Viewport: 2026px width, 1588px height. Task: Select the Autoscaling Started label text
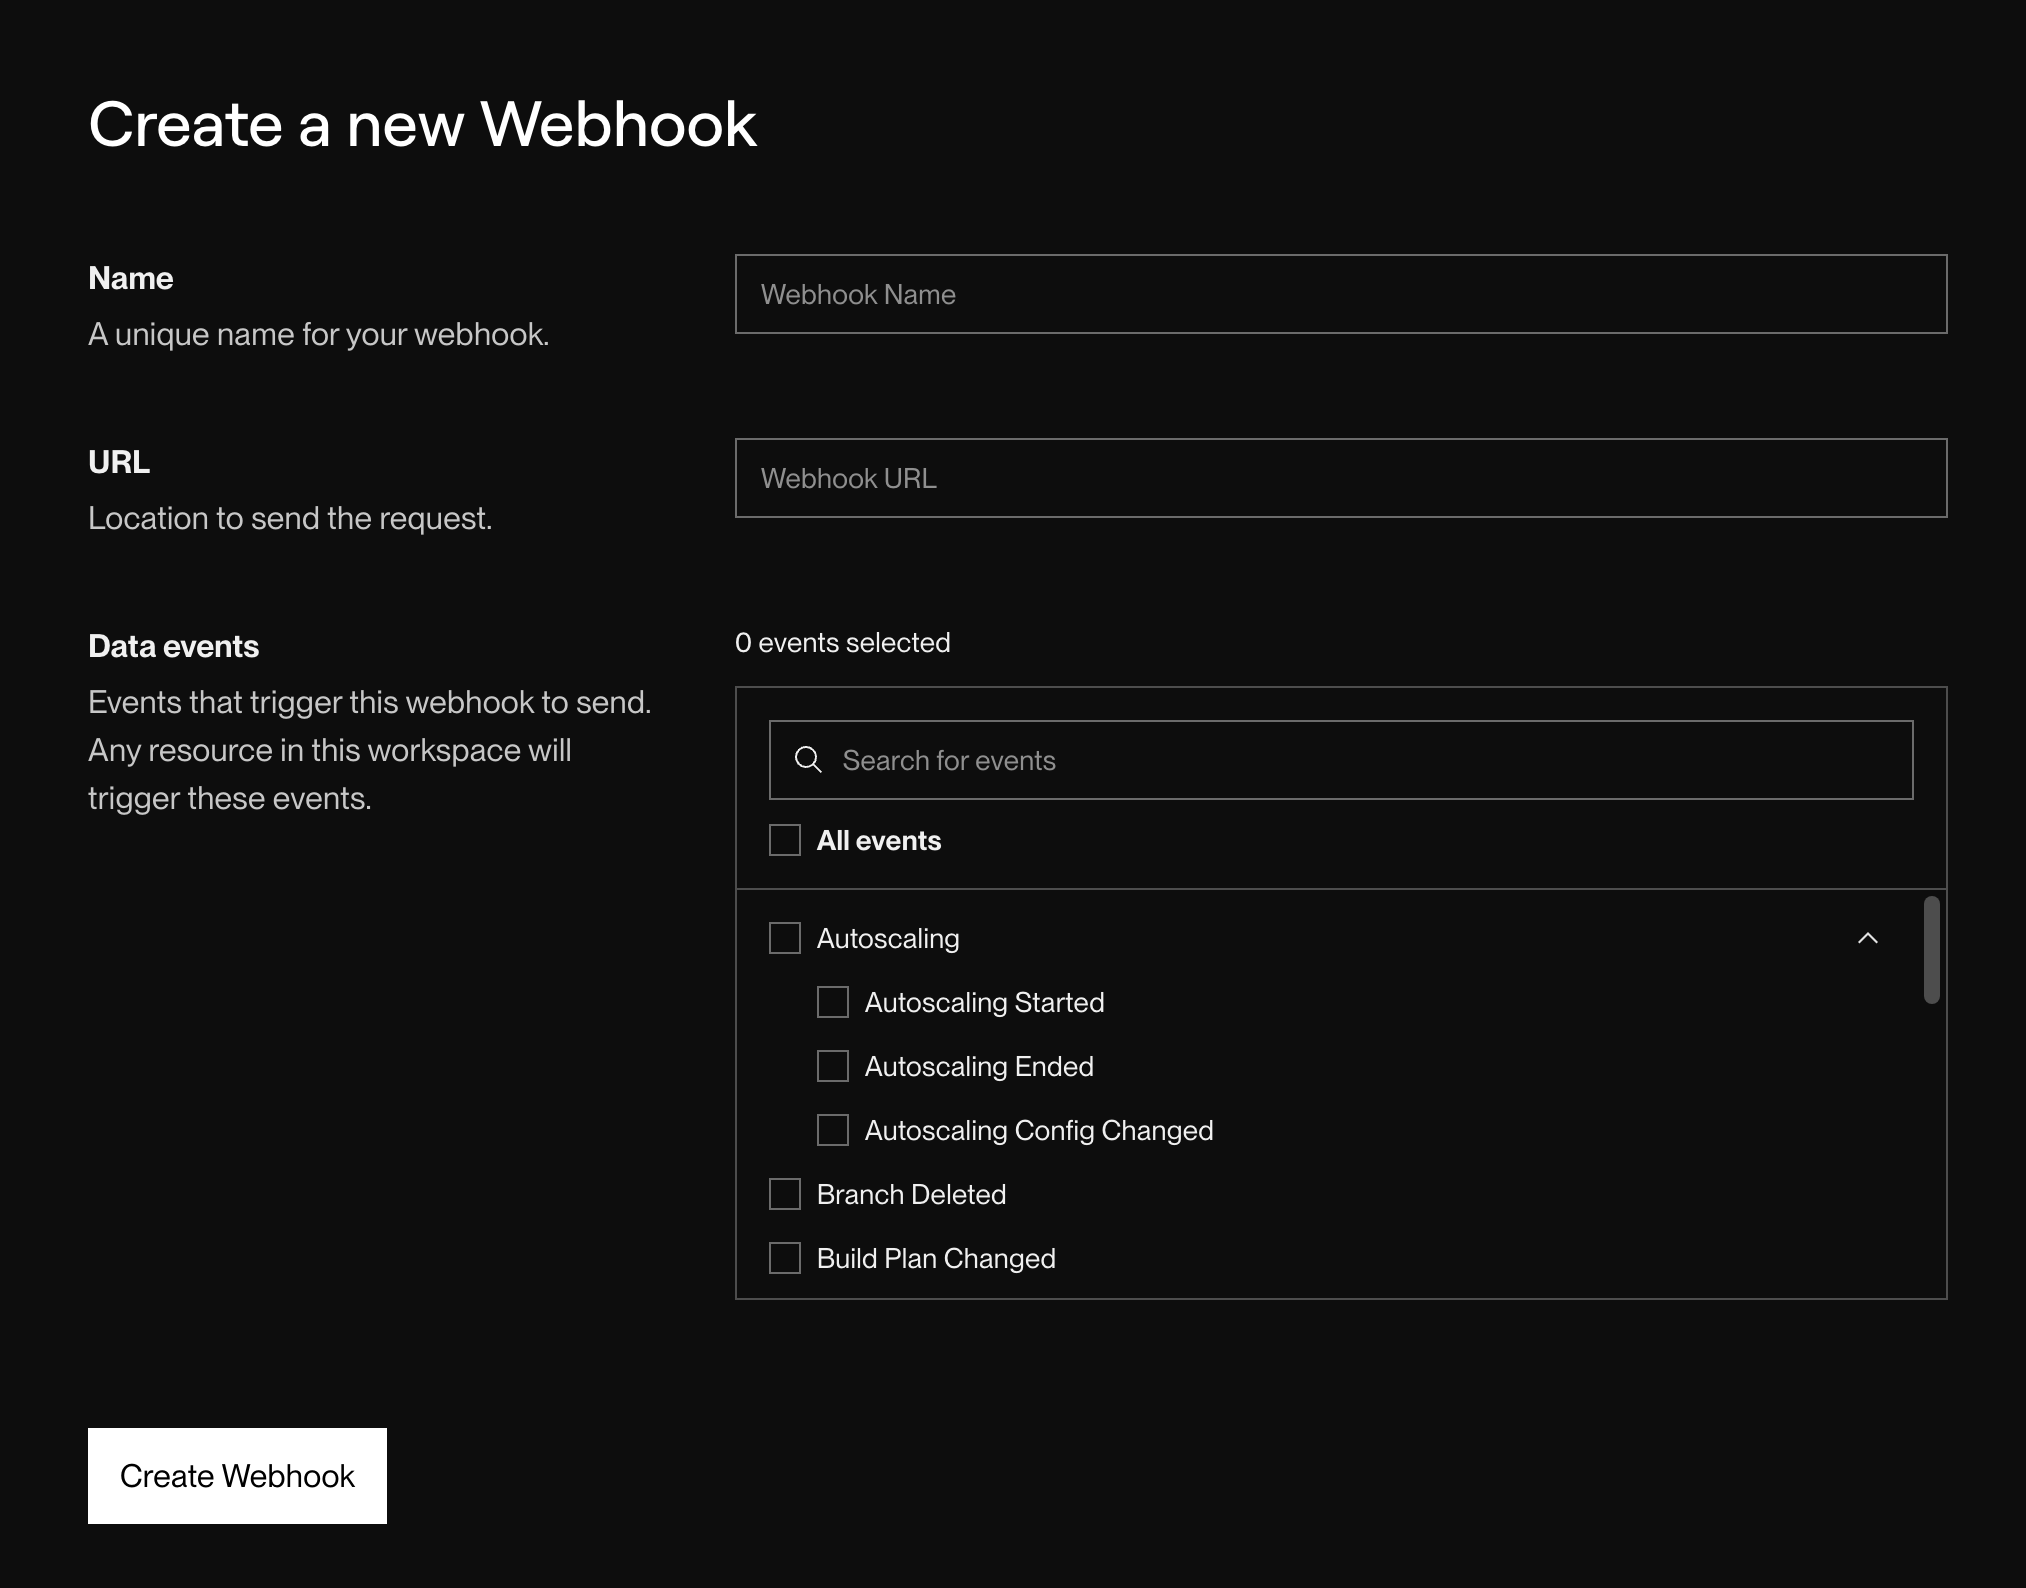[x=984, y=1002]
